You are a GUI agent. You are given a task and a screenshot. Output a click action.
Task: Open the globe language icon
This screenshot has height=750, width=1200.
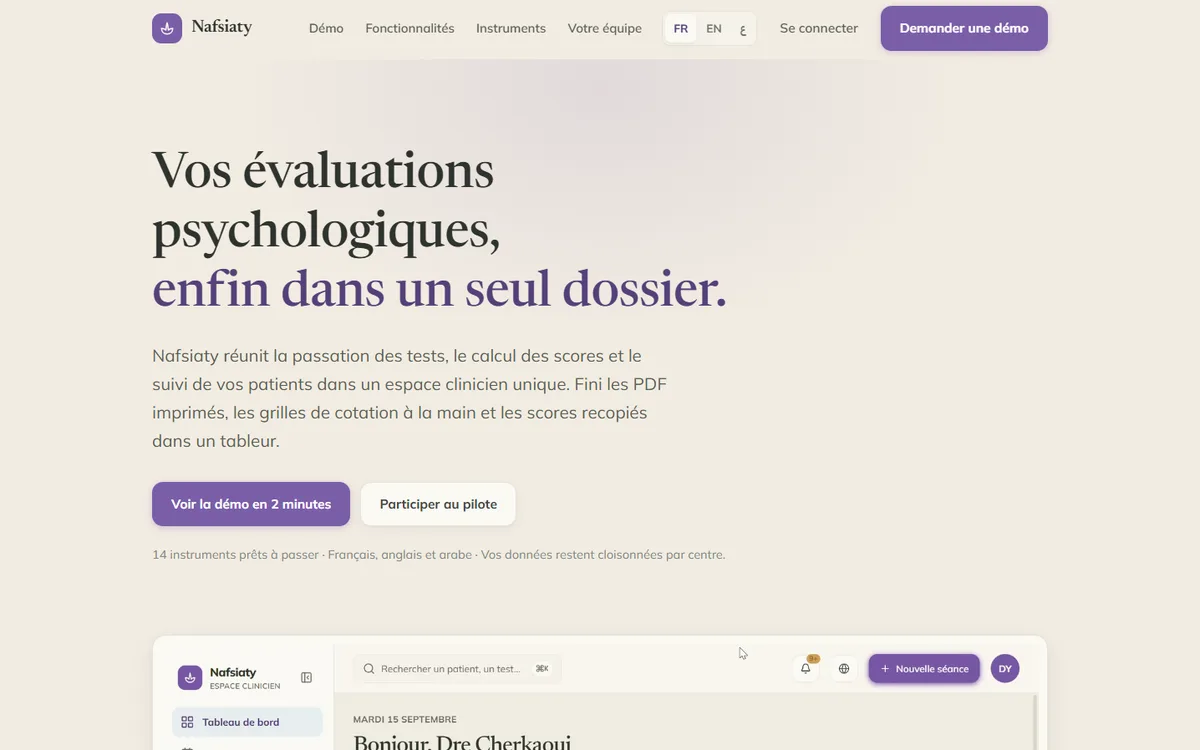tap(844, 669)
